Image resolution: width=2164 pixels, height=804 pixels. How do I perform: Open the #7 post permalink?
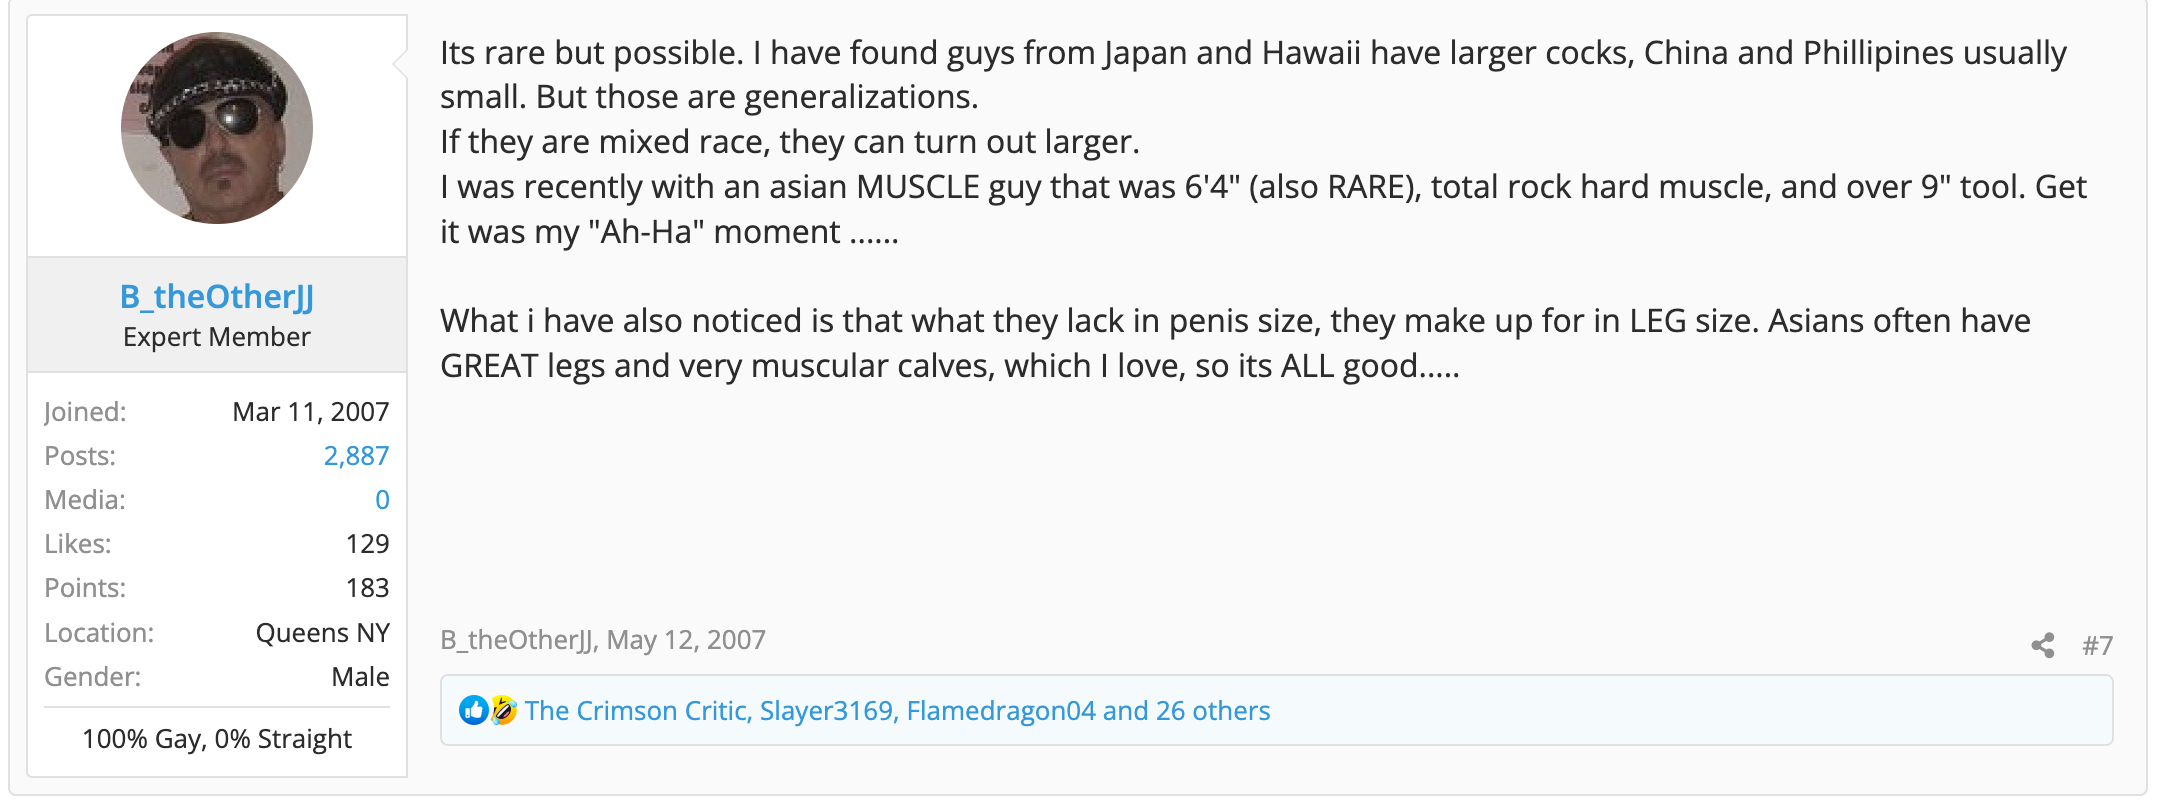[2097, 645]
